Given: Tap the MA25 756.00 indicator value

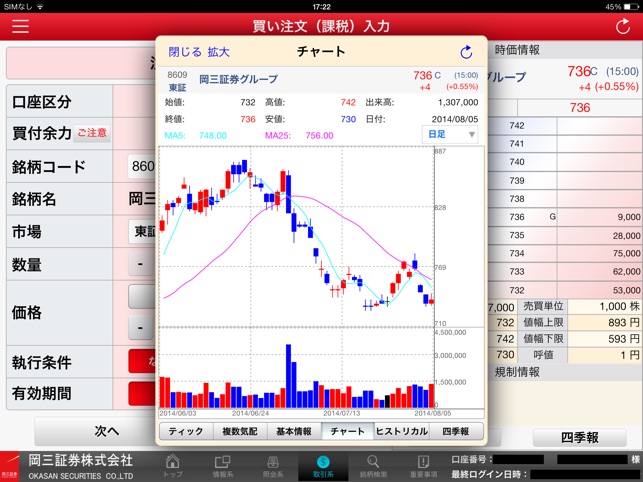Looking at the screenshot, I should [x=319, y=136].
